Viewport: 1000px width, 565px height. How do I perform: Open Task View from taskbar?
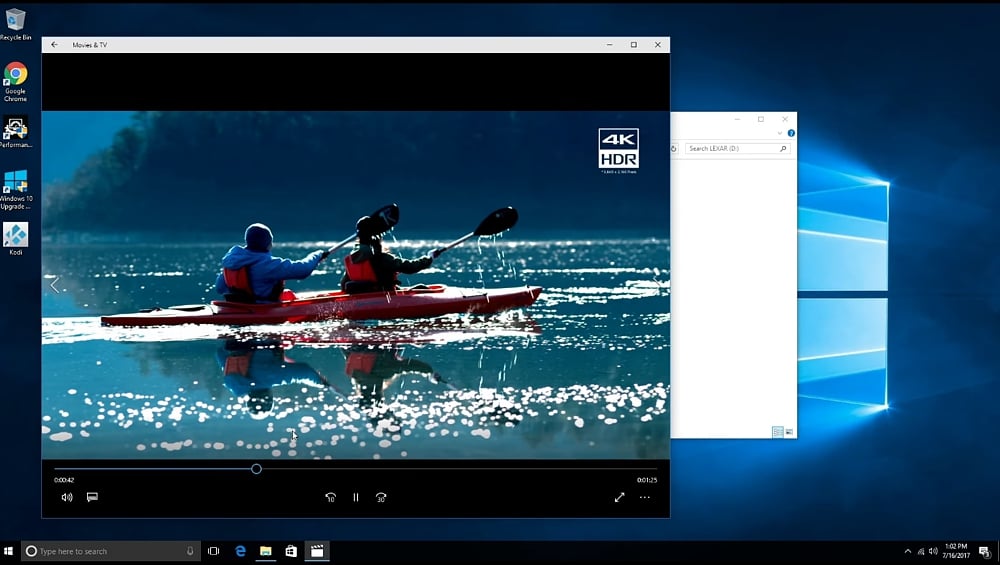[x=214, y=551]
